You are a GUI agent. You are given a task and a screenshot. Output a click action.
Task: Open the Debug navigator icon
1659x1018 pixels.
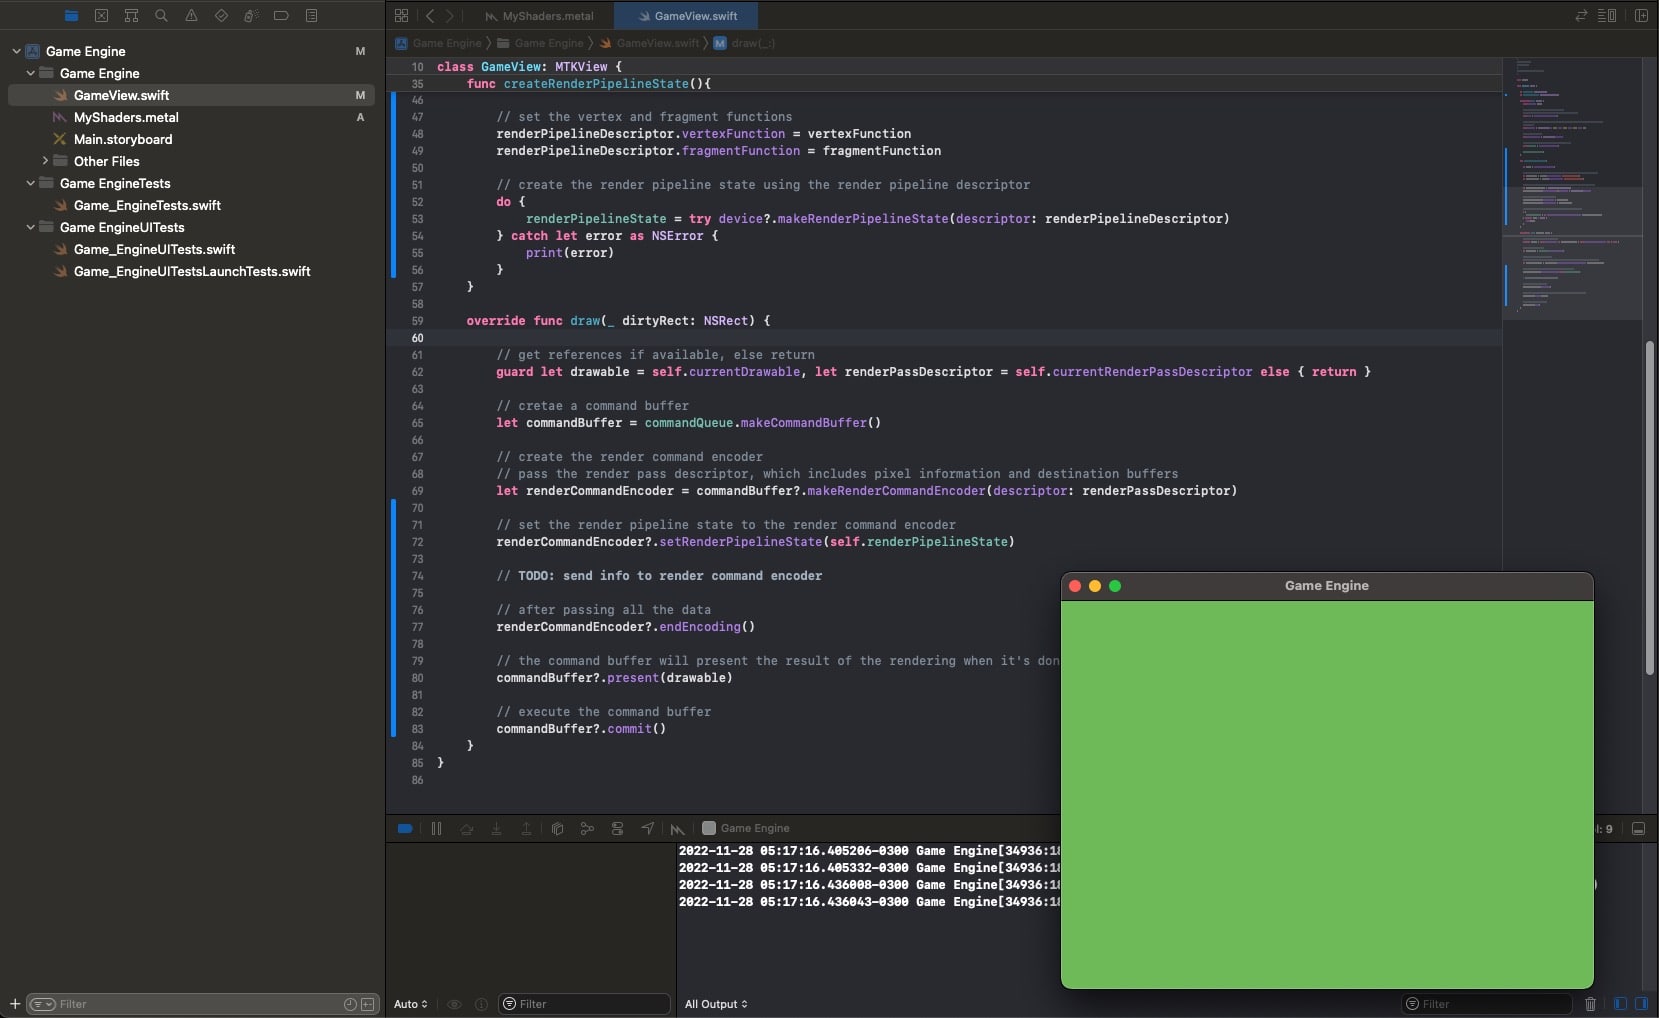251,16
